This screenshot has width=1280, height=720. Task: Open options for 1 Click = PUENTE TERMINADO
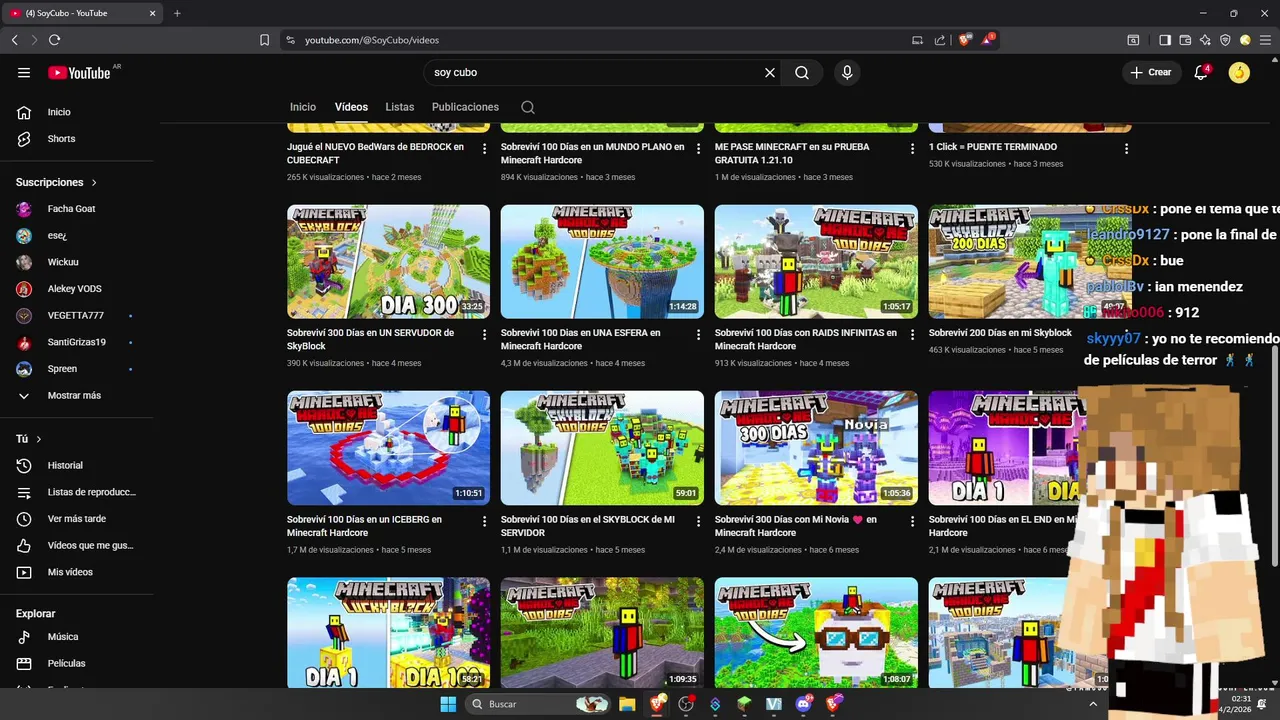(1126, 148)
